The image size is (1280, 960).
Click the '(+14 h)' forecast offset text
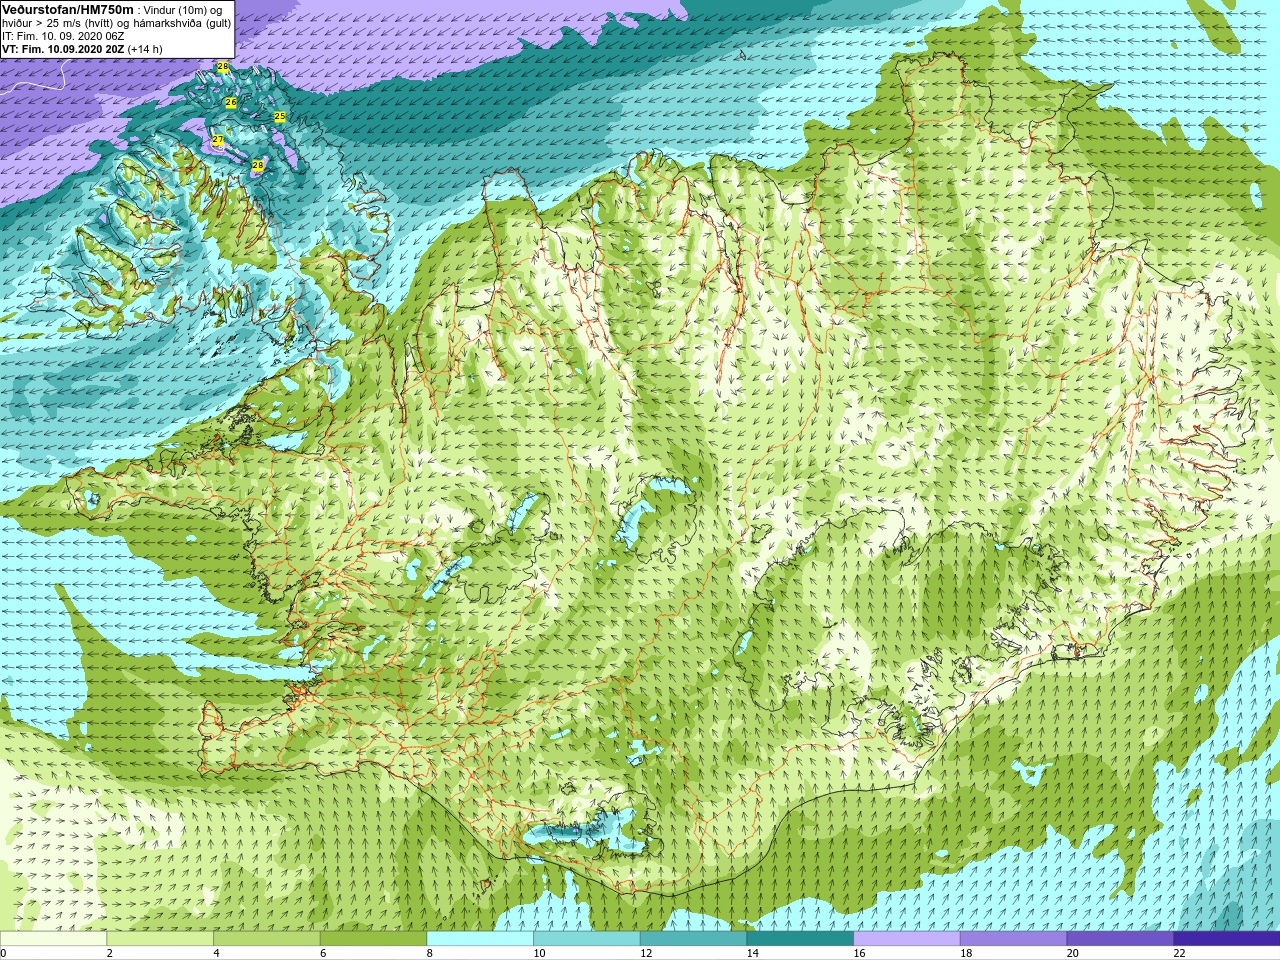(145, 49)
